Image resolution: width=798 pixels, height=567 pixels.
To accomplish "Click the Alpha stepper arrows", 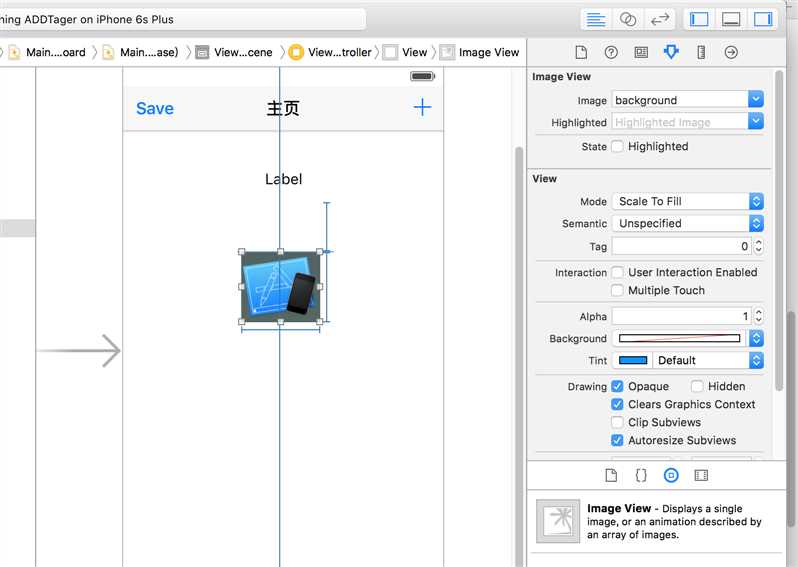I will tap(759, 316).
